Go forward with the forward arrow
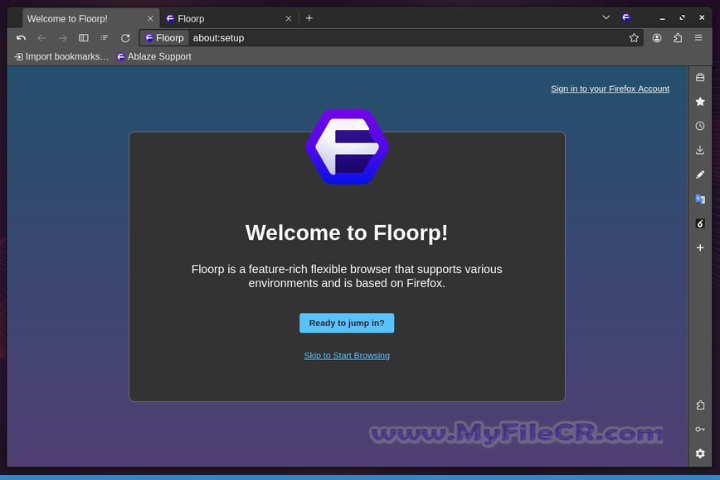The image size is (720, 480). (62, 38)
